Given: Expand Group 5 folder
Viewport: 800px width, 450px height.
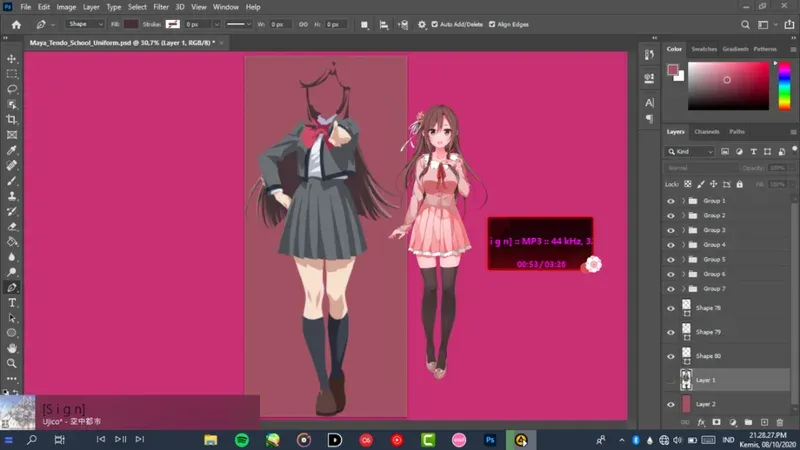Looking at the screenshot, I should click(683, 260).
